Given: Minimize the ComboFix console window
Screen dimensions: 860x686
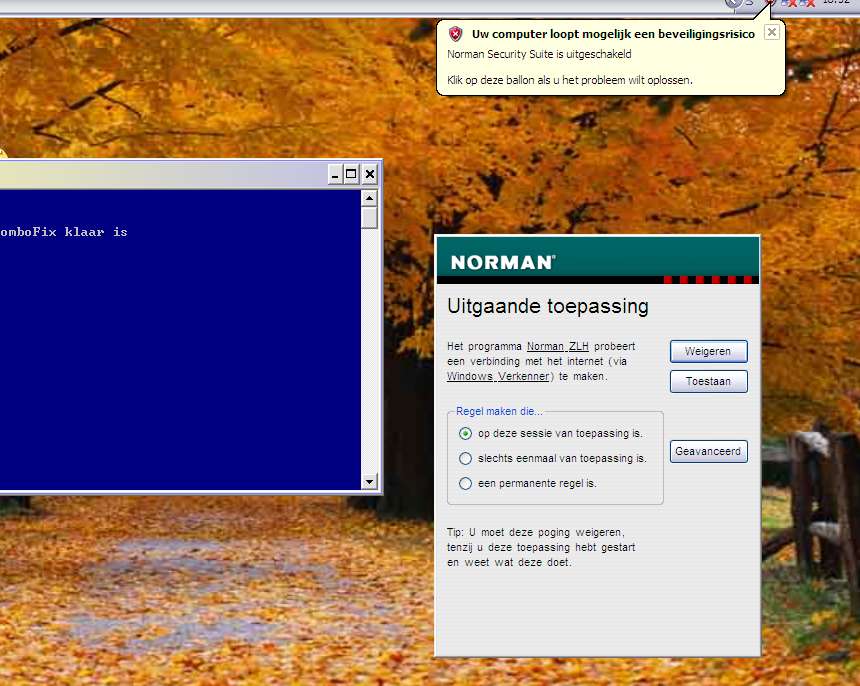Looking at the screenshot, I should [x=335, y=175].
